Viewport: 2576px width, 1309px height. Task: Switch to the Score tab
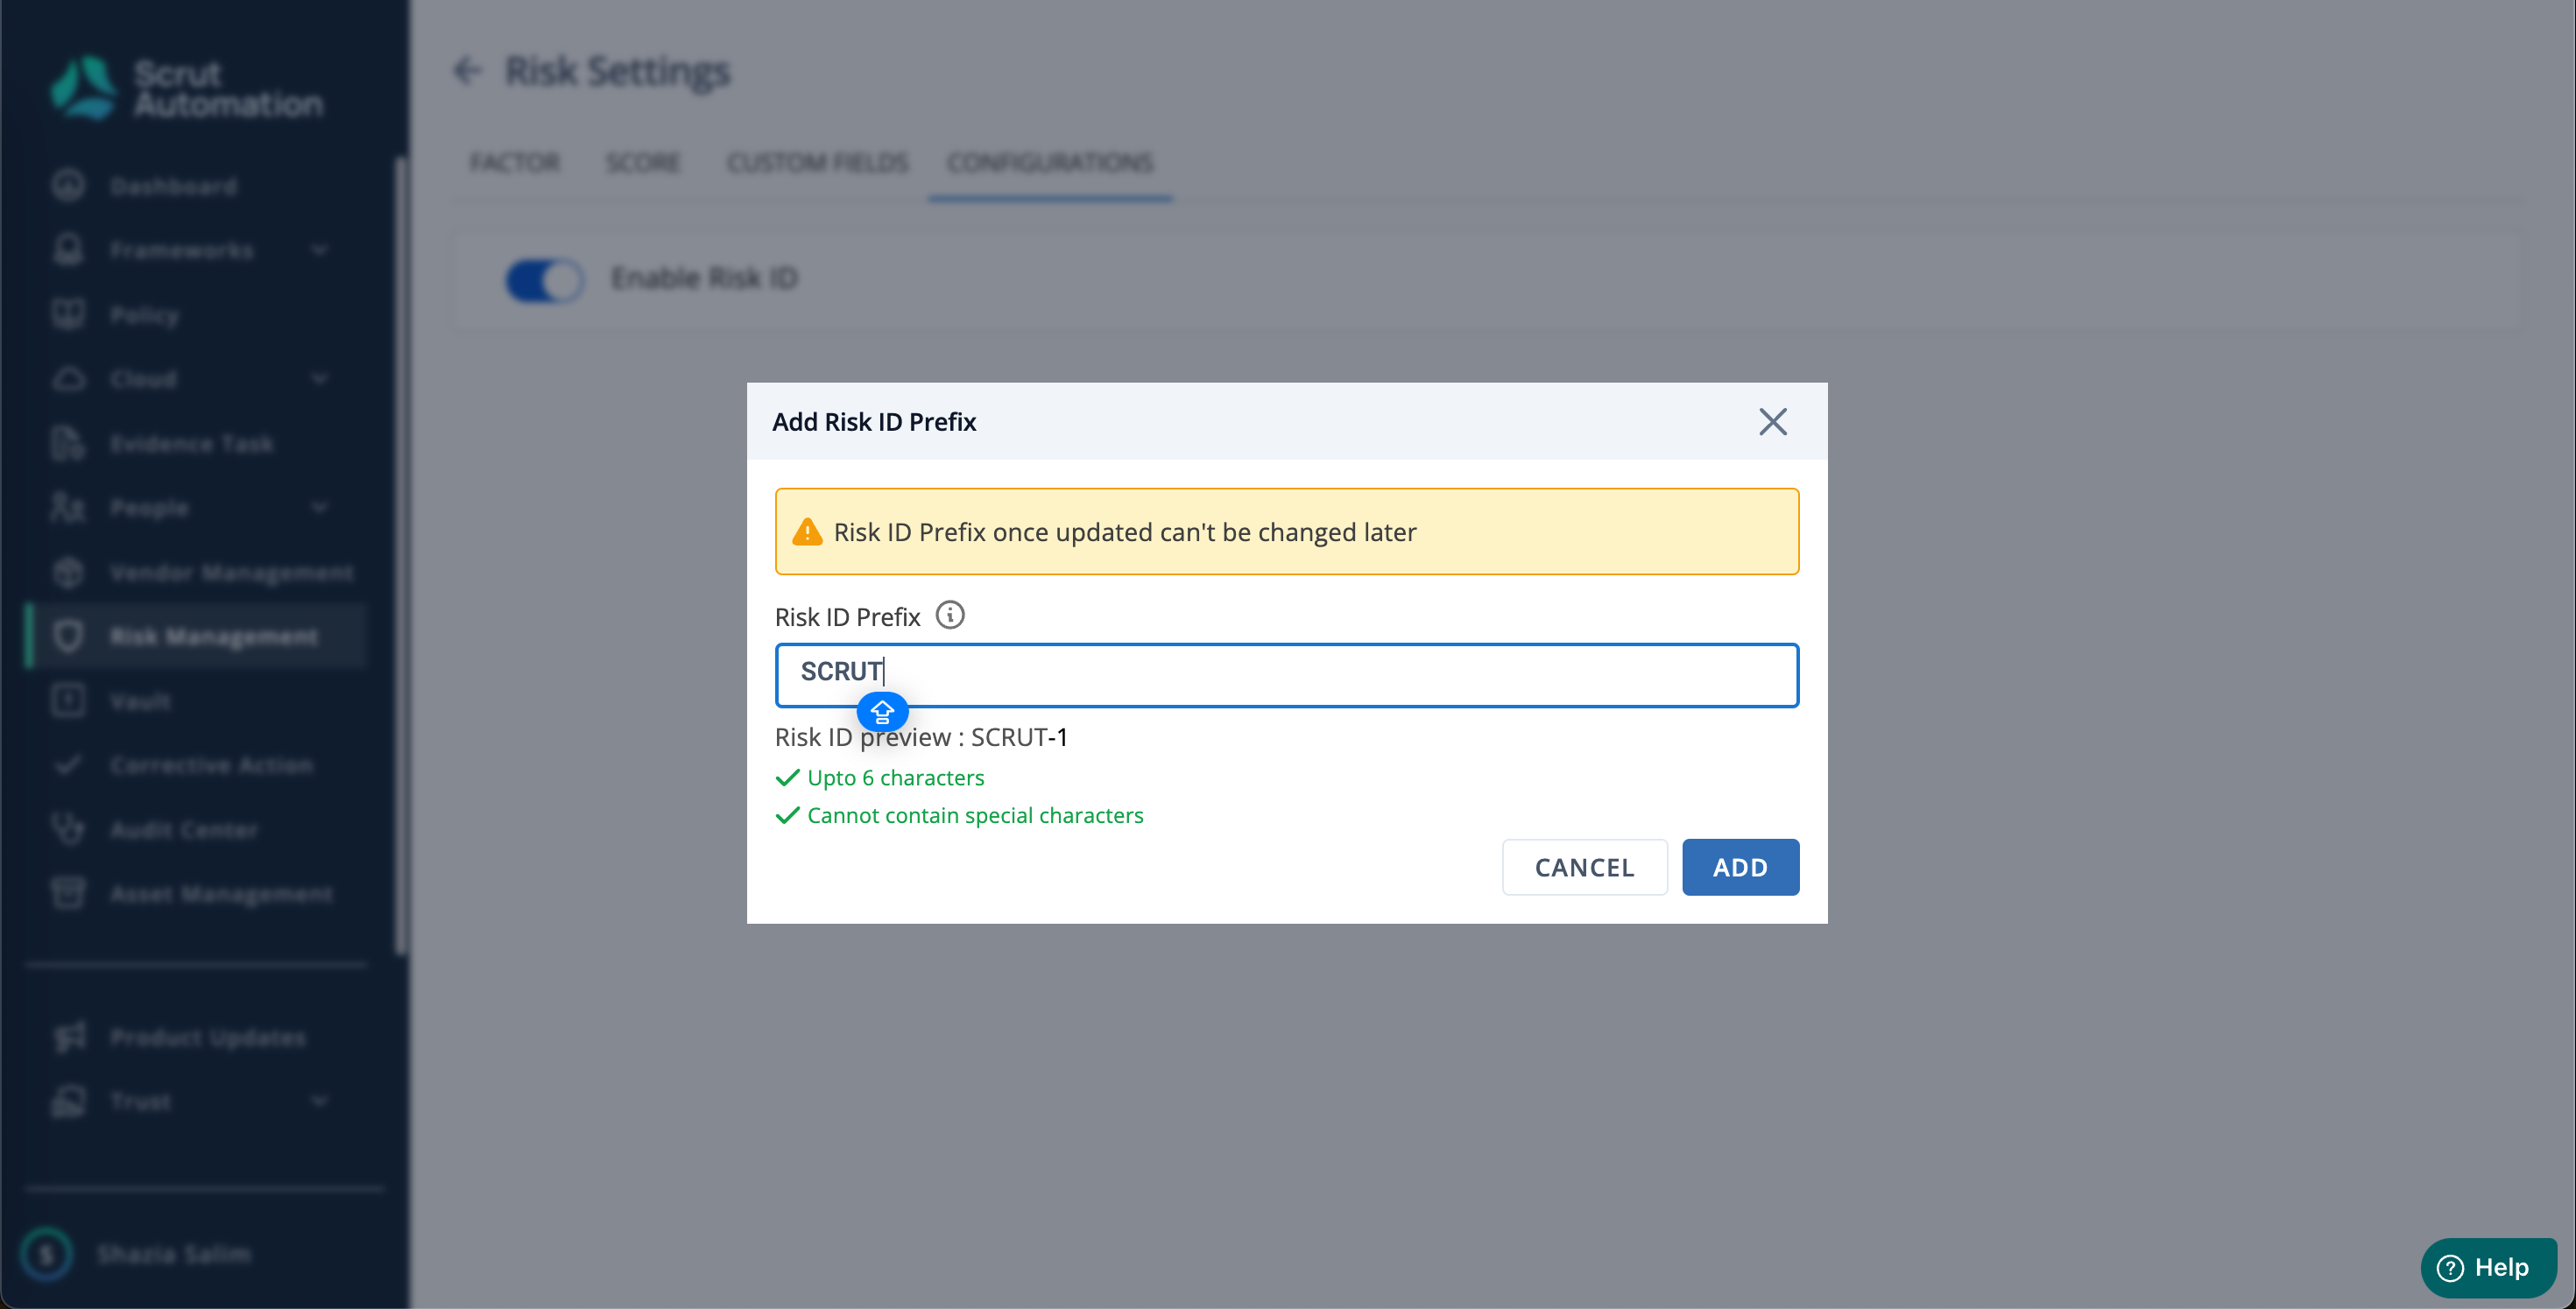pos(642,162)
